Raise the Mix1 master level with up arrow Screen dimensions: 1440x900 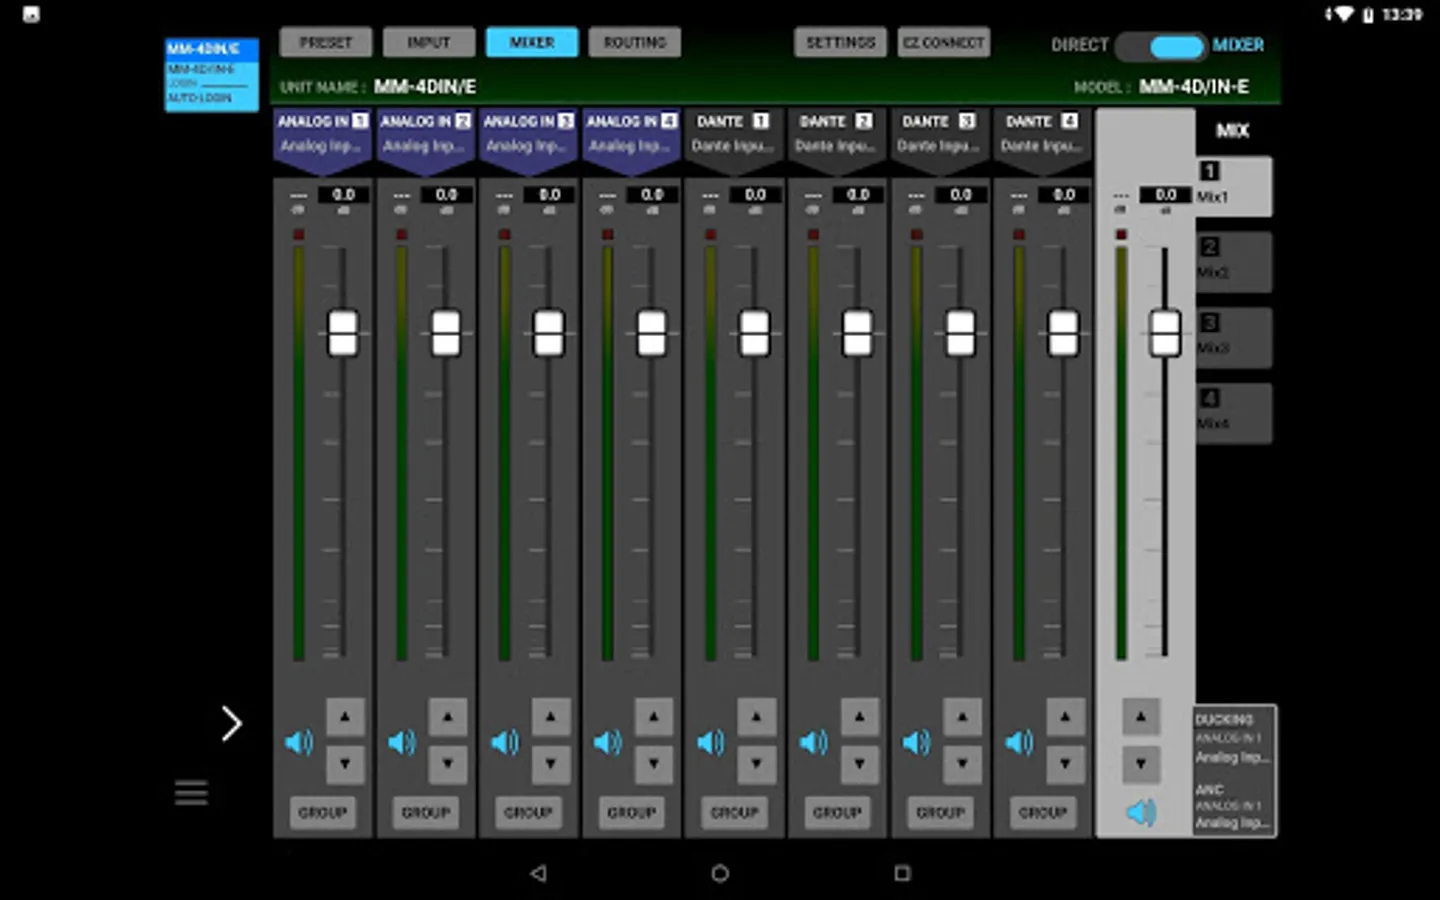pyautogui.click(x=1141, y=717)
